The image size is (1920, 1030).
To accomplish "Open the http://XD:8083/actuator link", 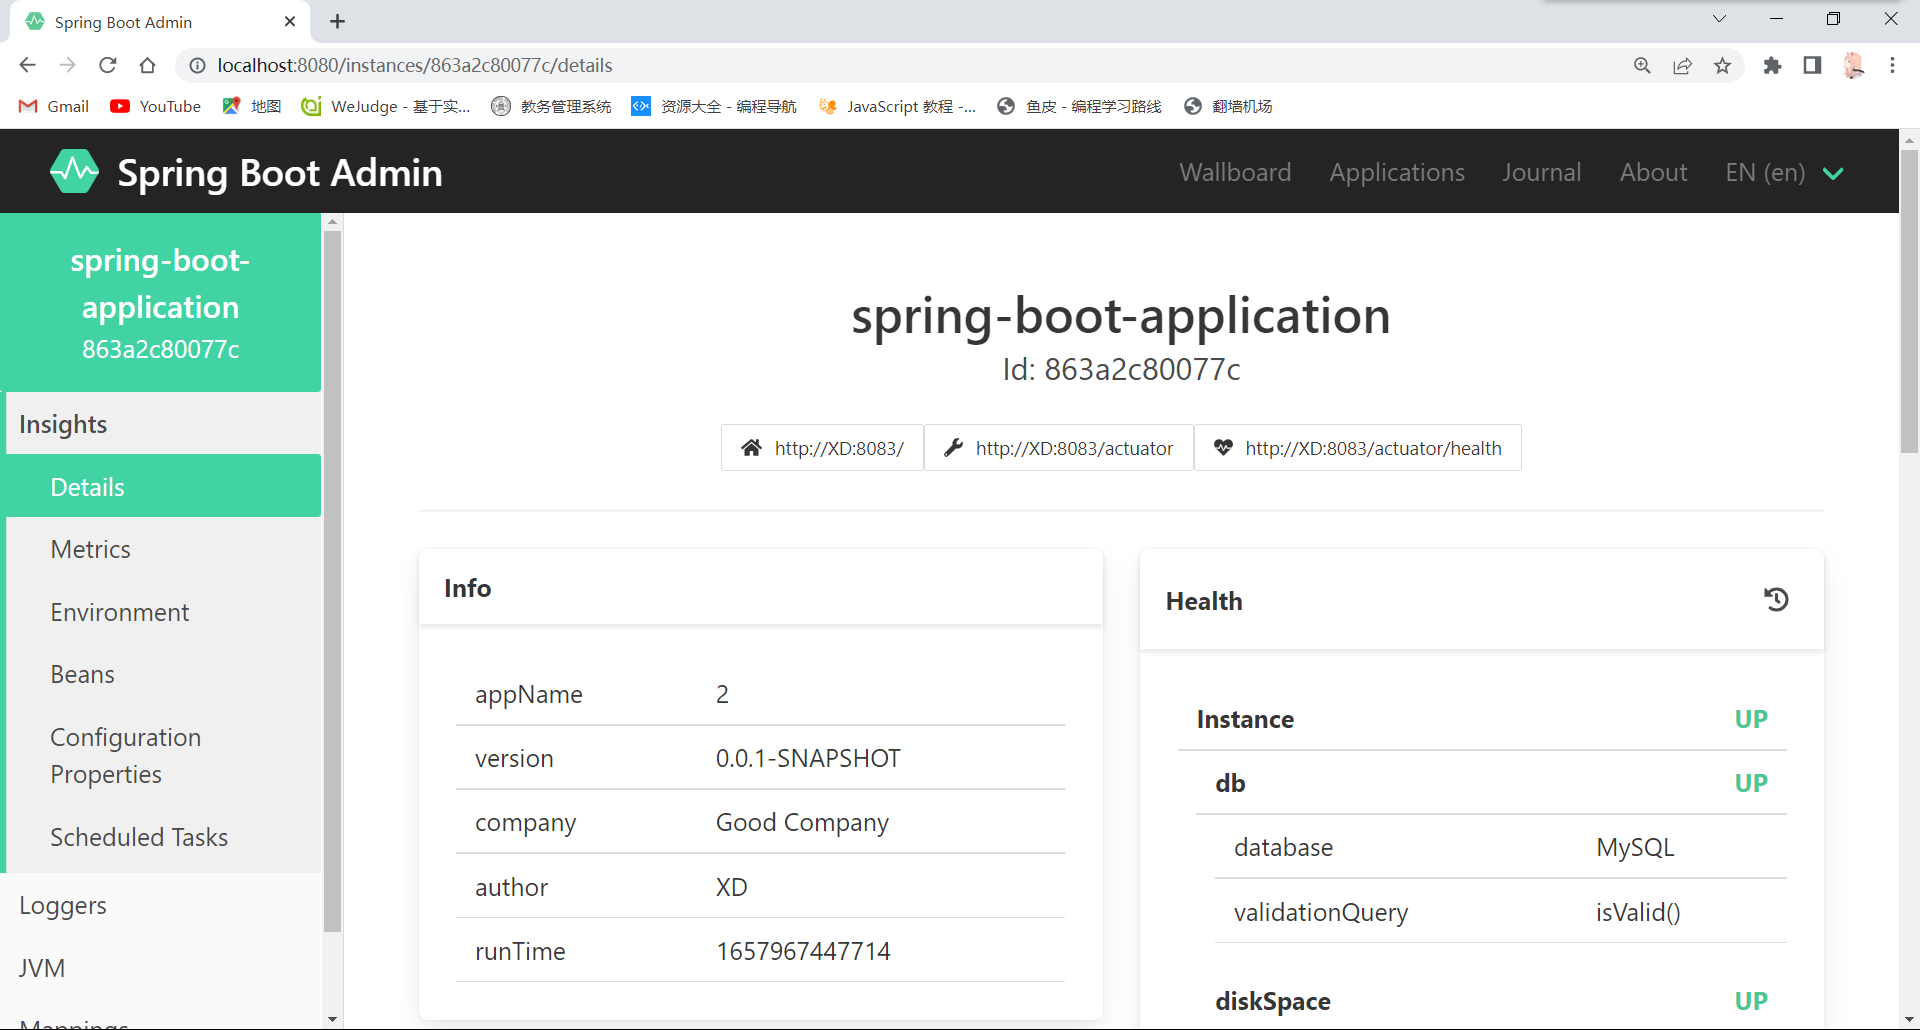I will [x=1059, y=448].
